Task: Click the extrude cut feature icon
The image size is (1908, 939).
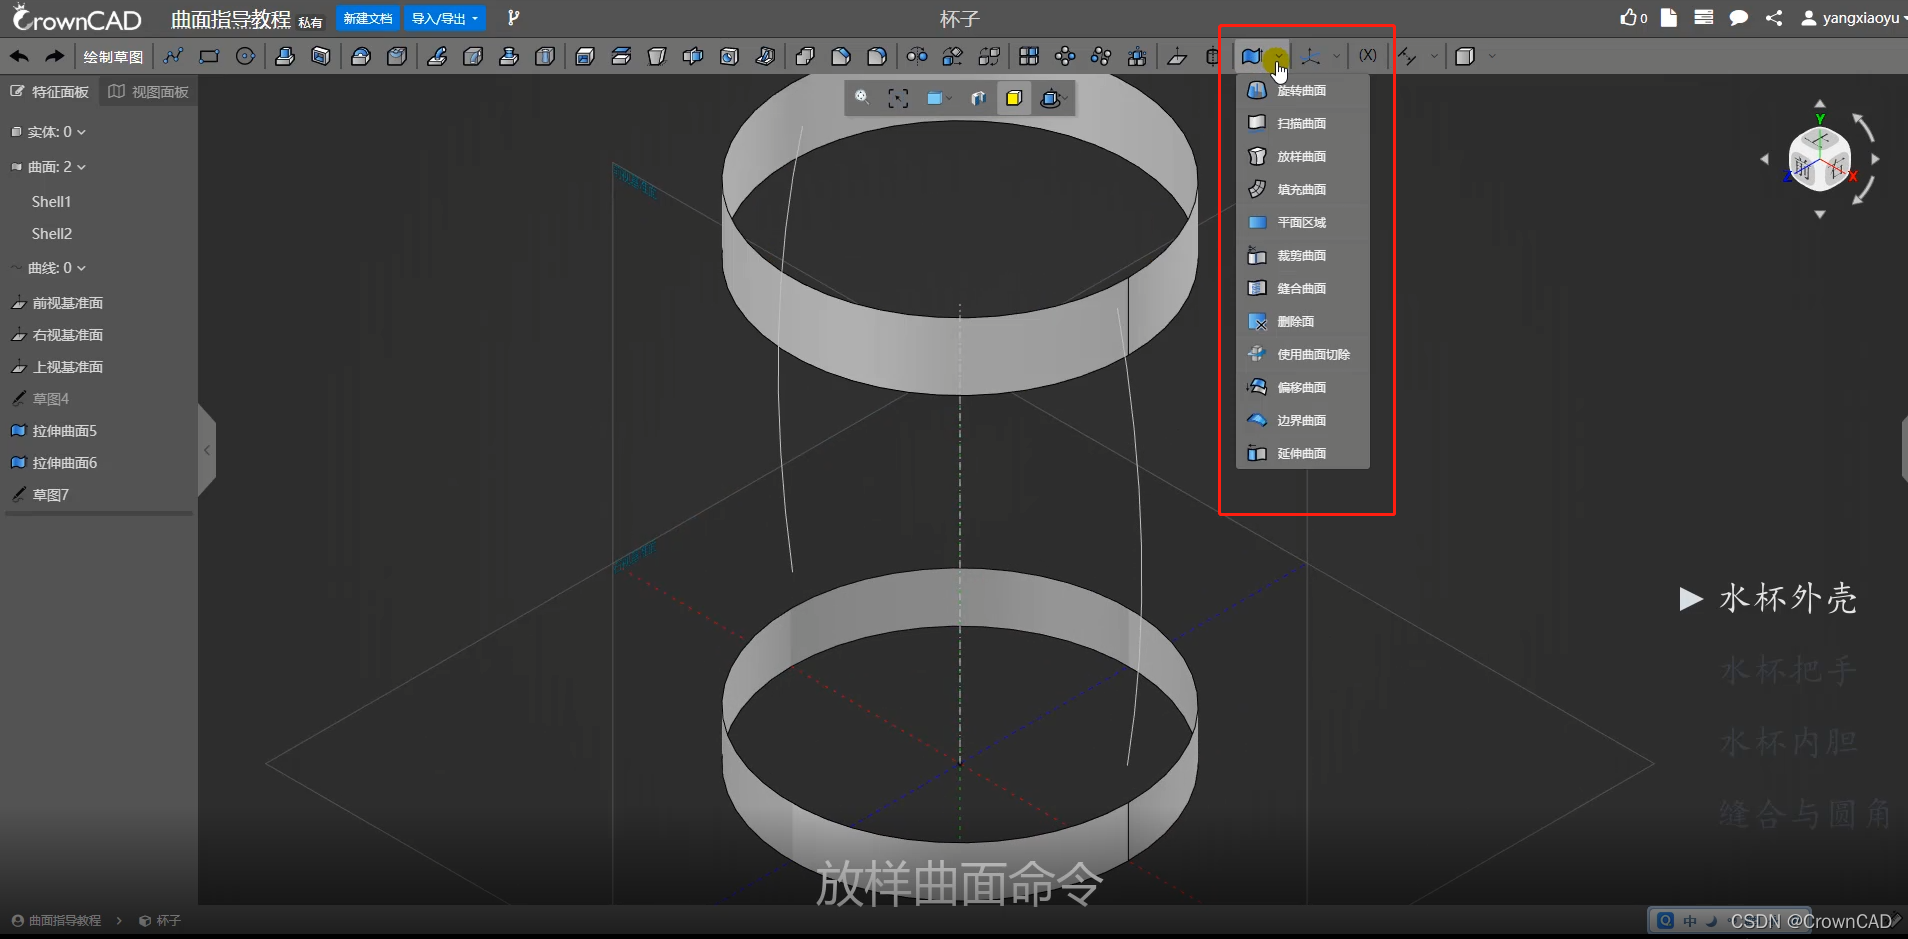Action: (x=321, y=56)
